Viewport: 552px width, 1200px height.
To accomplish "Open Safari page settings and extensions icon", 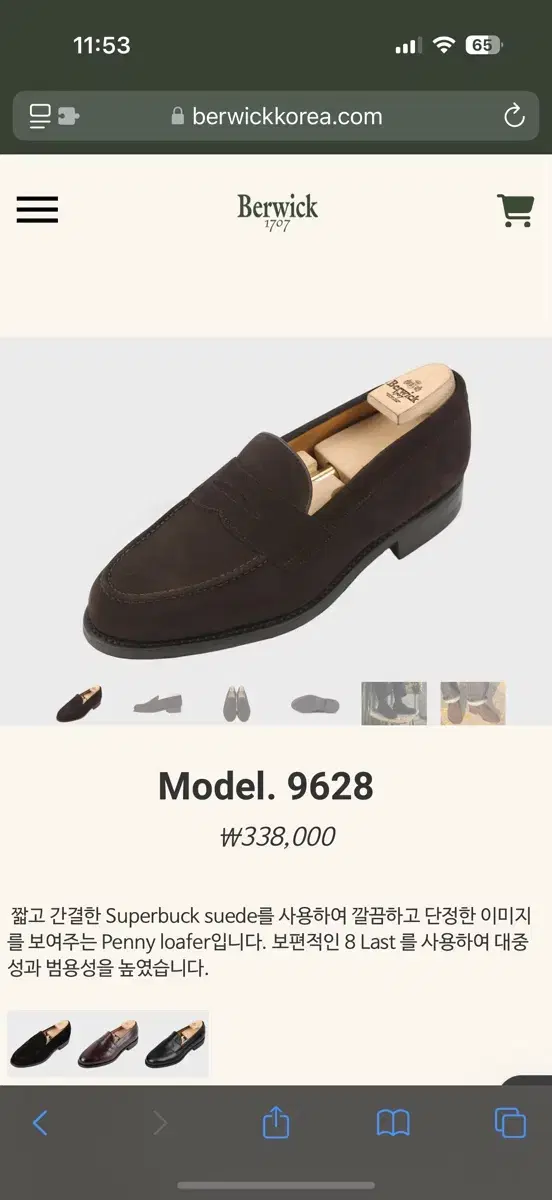I will [x=54, y=116].
